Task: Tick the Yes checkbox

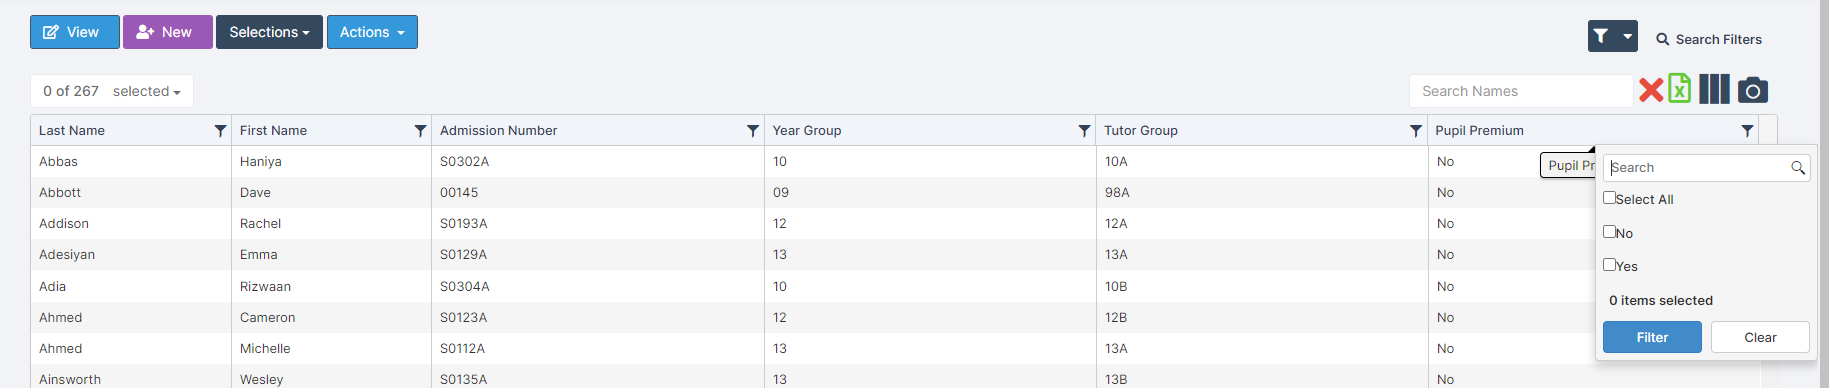Action: pos(1609,265)
